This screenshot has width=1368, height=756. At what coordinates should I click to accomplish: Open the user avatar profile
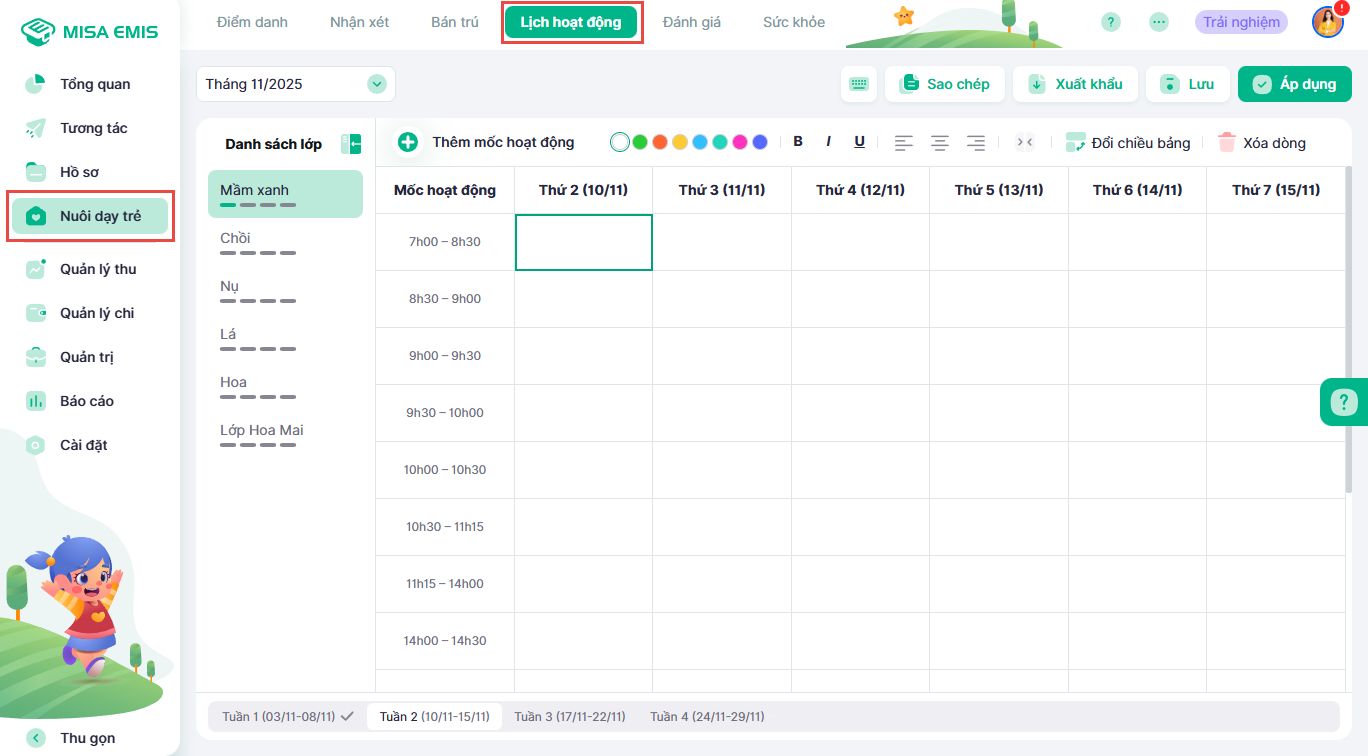click(1327, 22)
